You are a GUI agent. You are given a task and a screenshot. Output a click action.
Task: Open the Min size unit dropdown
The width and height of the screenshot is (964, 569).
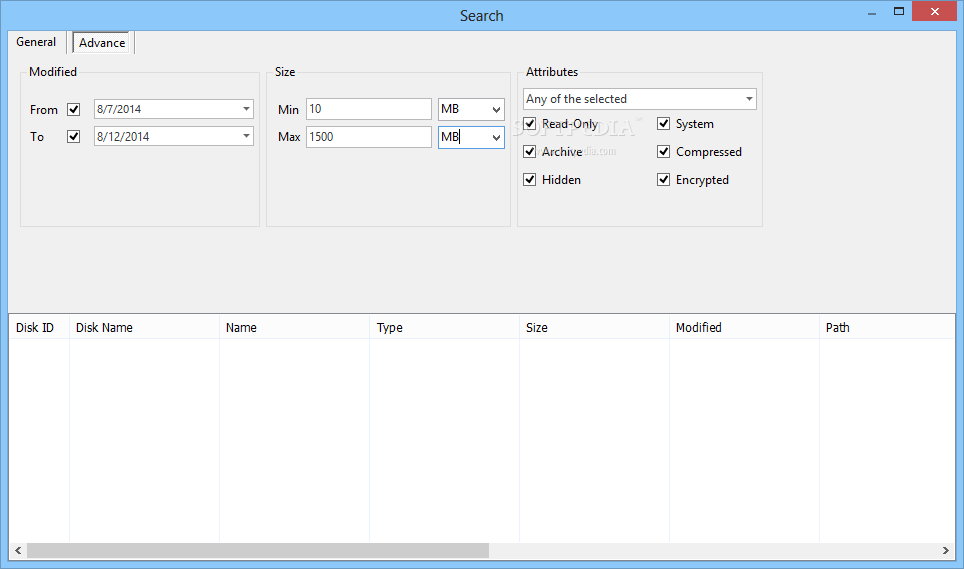click(496, 109)
